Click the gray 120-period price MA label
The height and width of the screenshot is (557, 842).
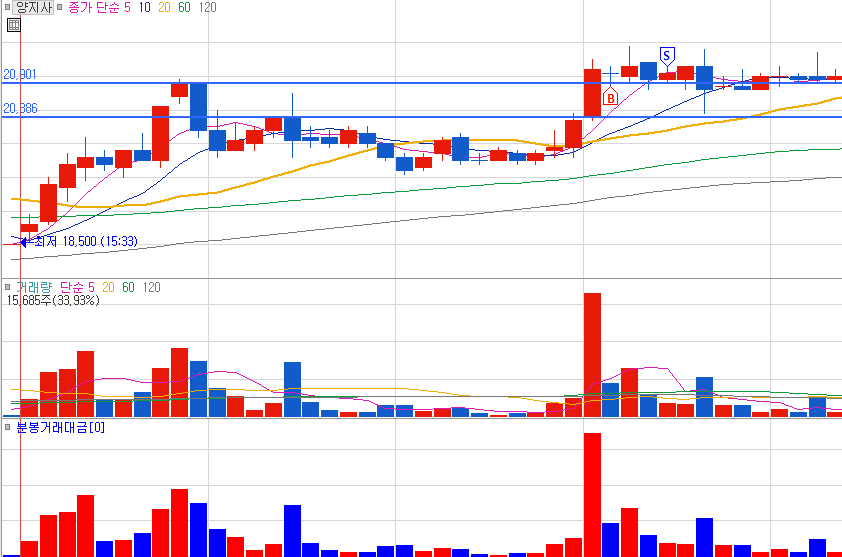click(x=207, y=8)
